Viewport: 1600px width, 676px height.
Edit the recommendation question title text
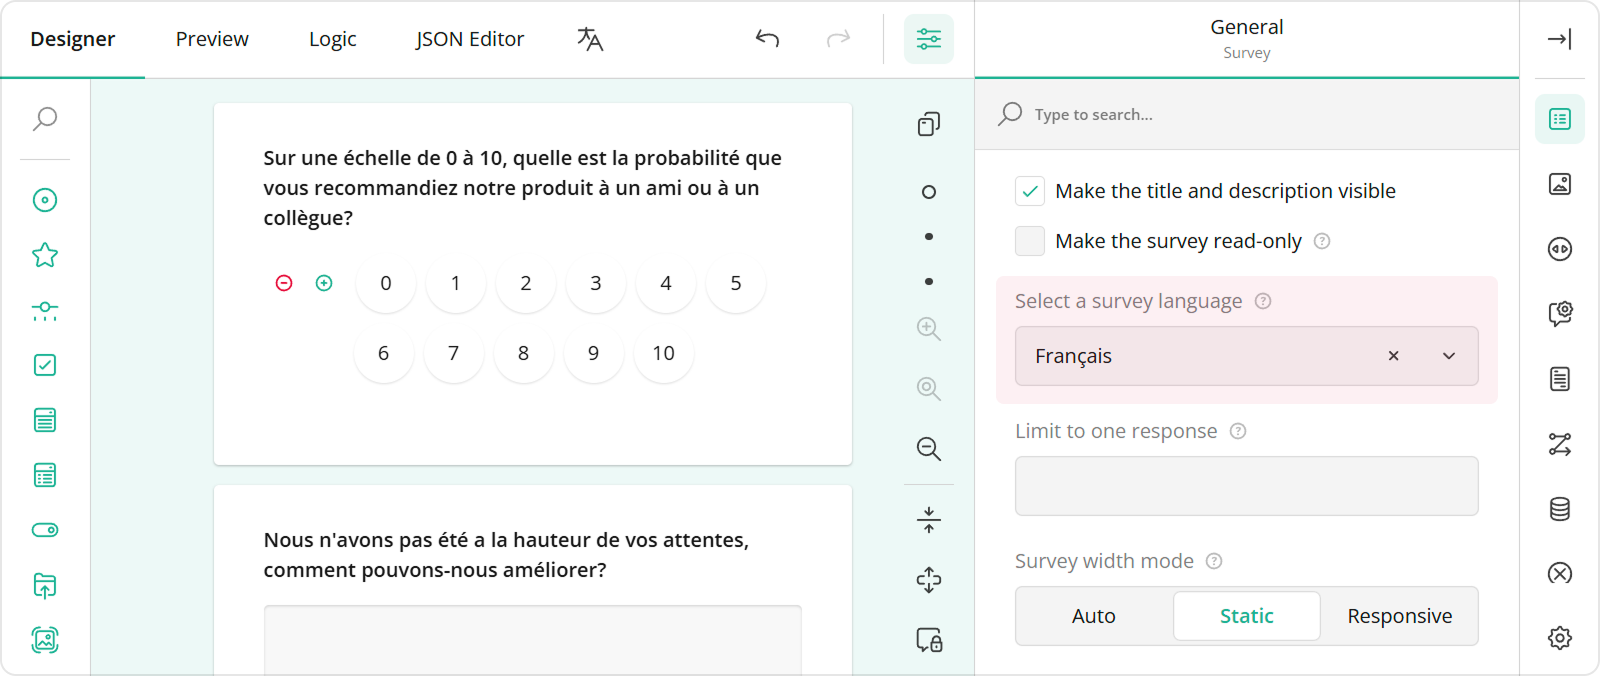tap(523, 188)
